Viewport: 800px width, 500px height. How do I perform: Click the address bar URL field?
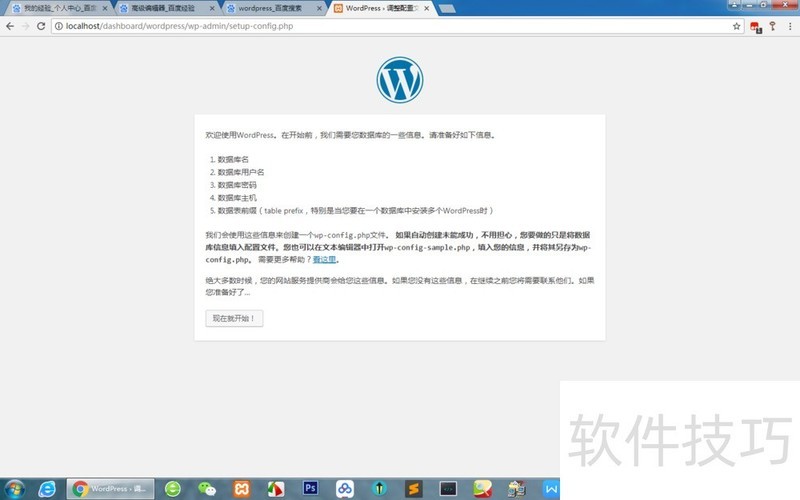pyautogui.click(x=398, y=26)
